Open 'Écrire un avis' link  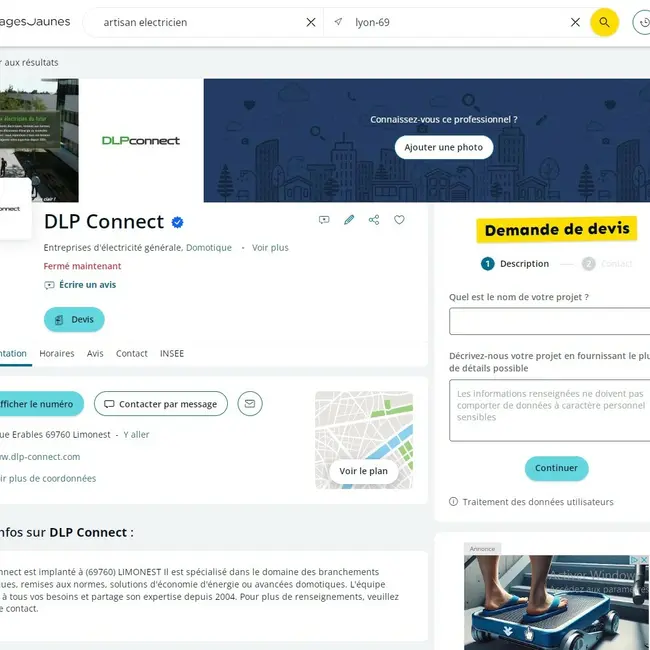(87, 285)
